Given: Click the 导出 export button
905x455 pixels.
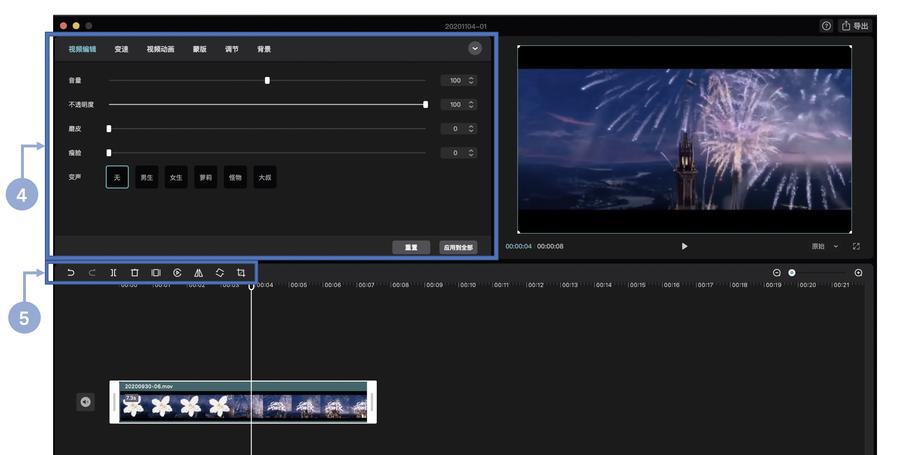Looking at the screenshot, I should click(x=855, y=26).
